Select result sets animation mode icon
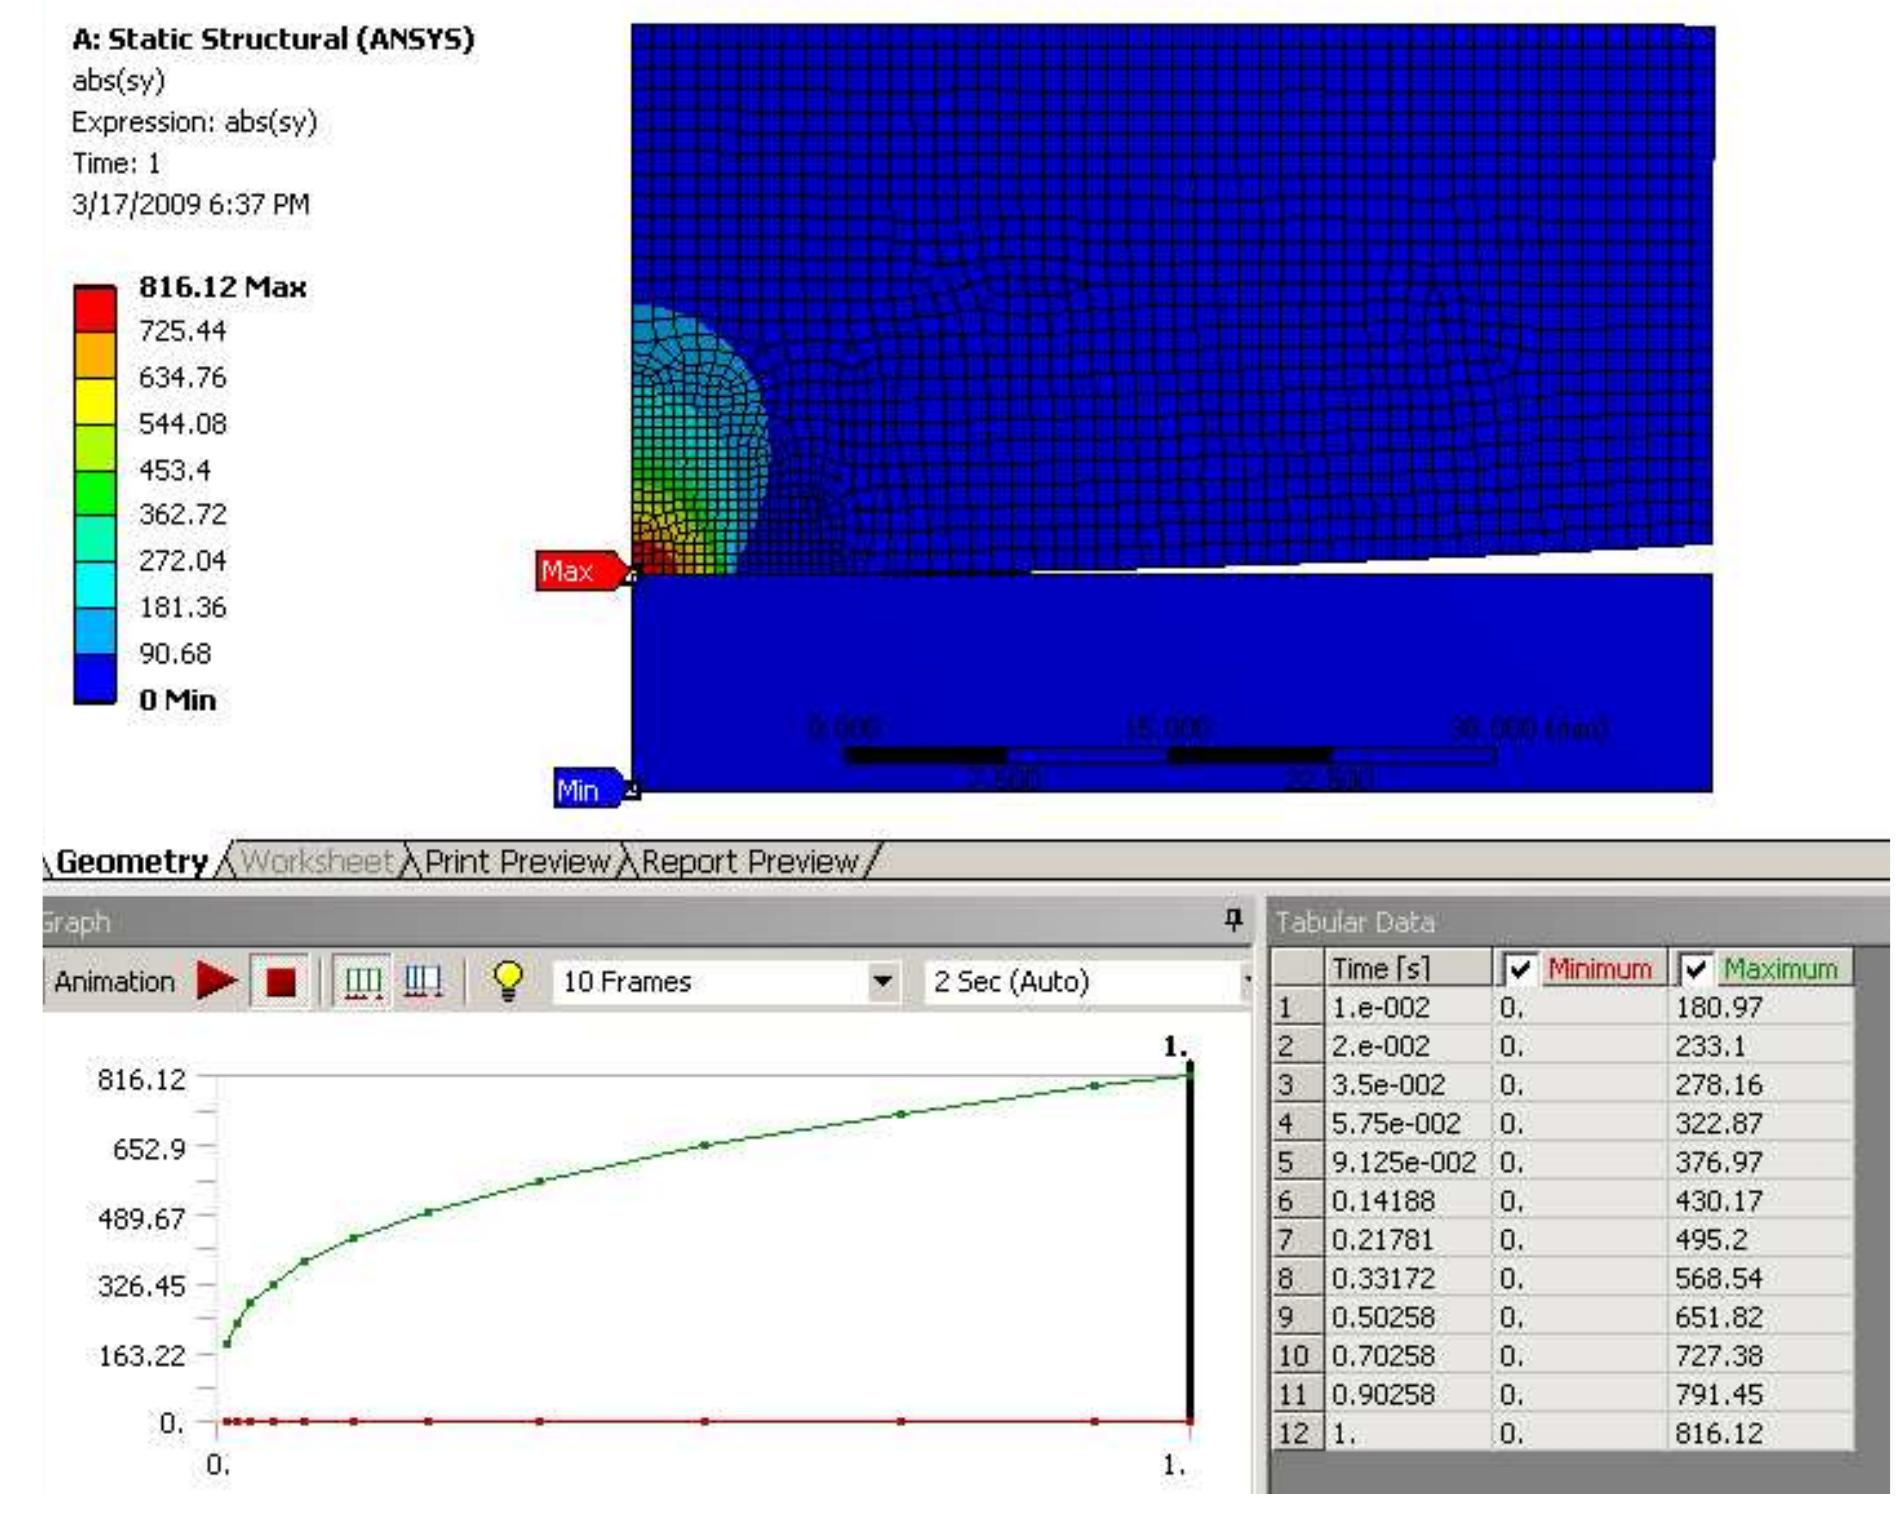The height and width of the screenshot is (1527, 1899). tap(423, 981)
